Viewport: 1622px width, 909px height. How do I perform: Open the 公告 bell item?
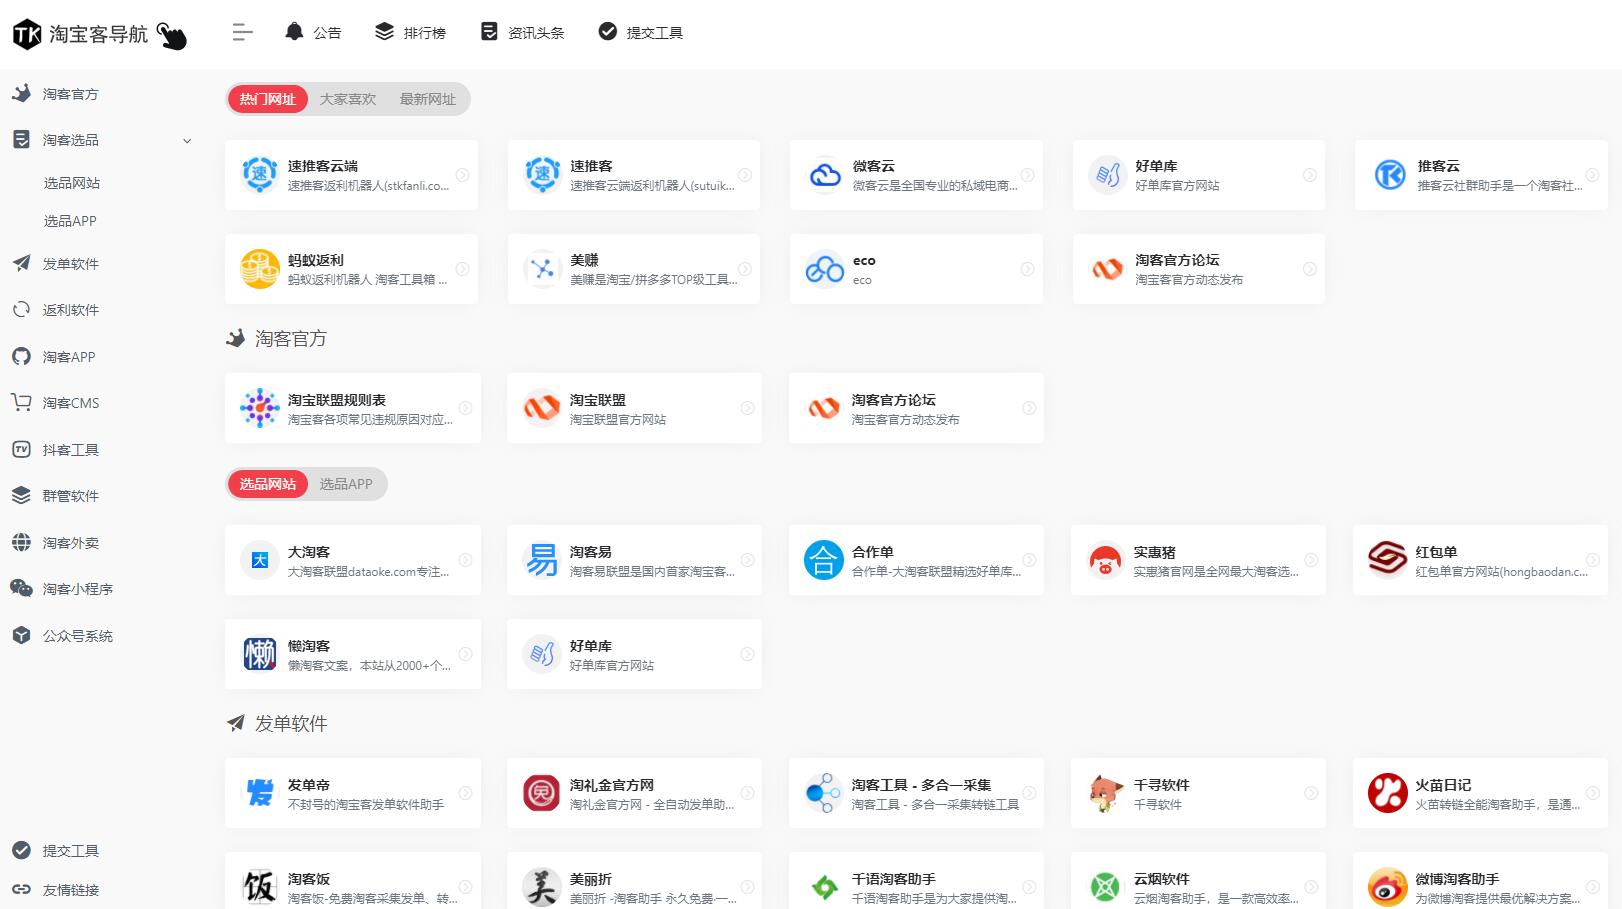pos(313,32)
